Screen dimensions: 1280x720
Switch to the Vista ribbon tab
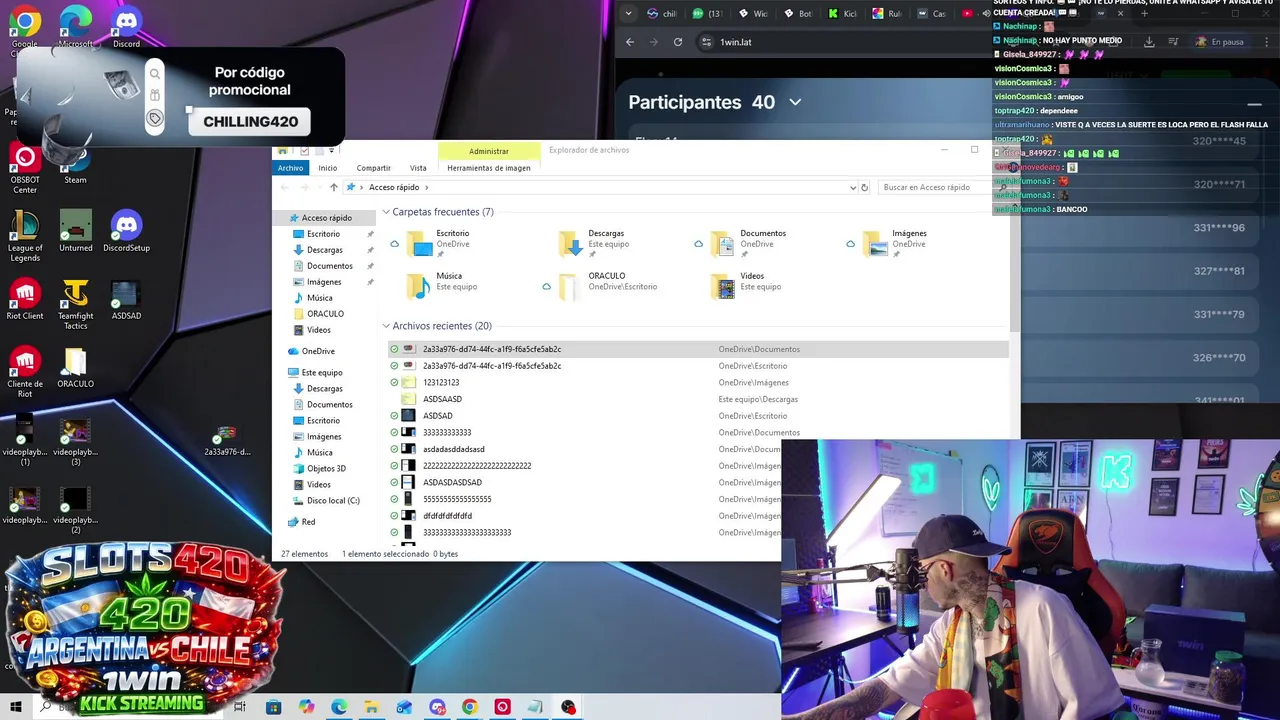418,168
